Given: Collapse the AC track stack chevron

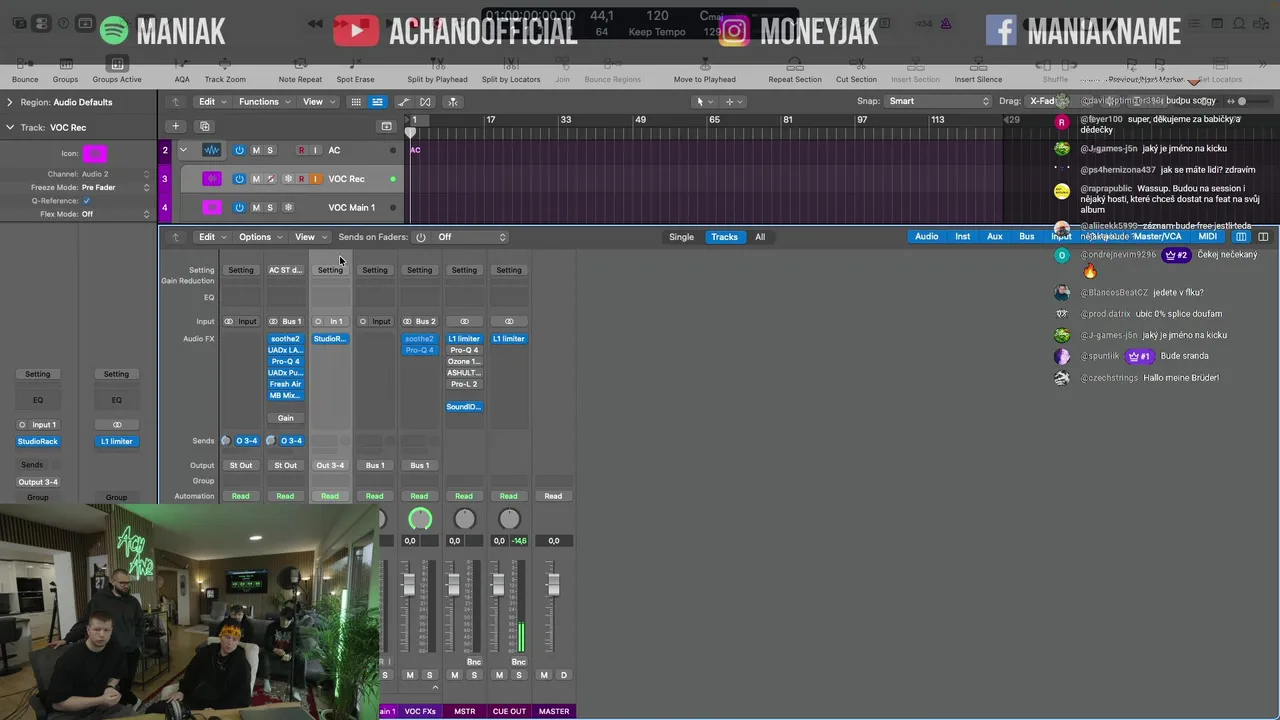Looking at the screenshot, I should 183,150.
